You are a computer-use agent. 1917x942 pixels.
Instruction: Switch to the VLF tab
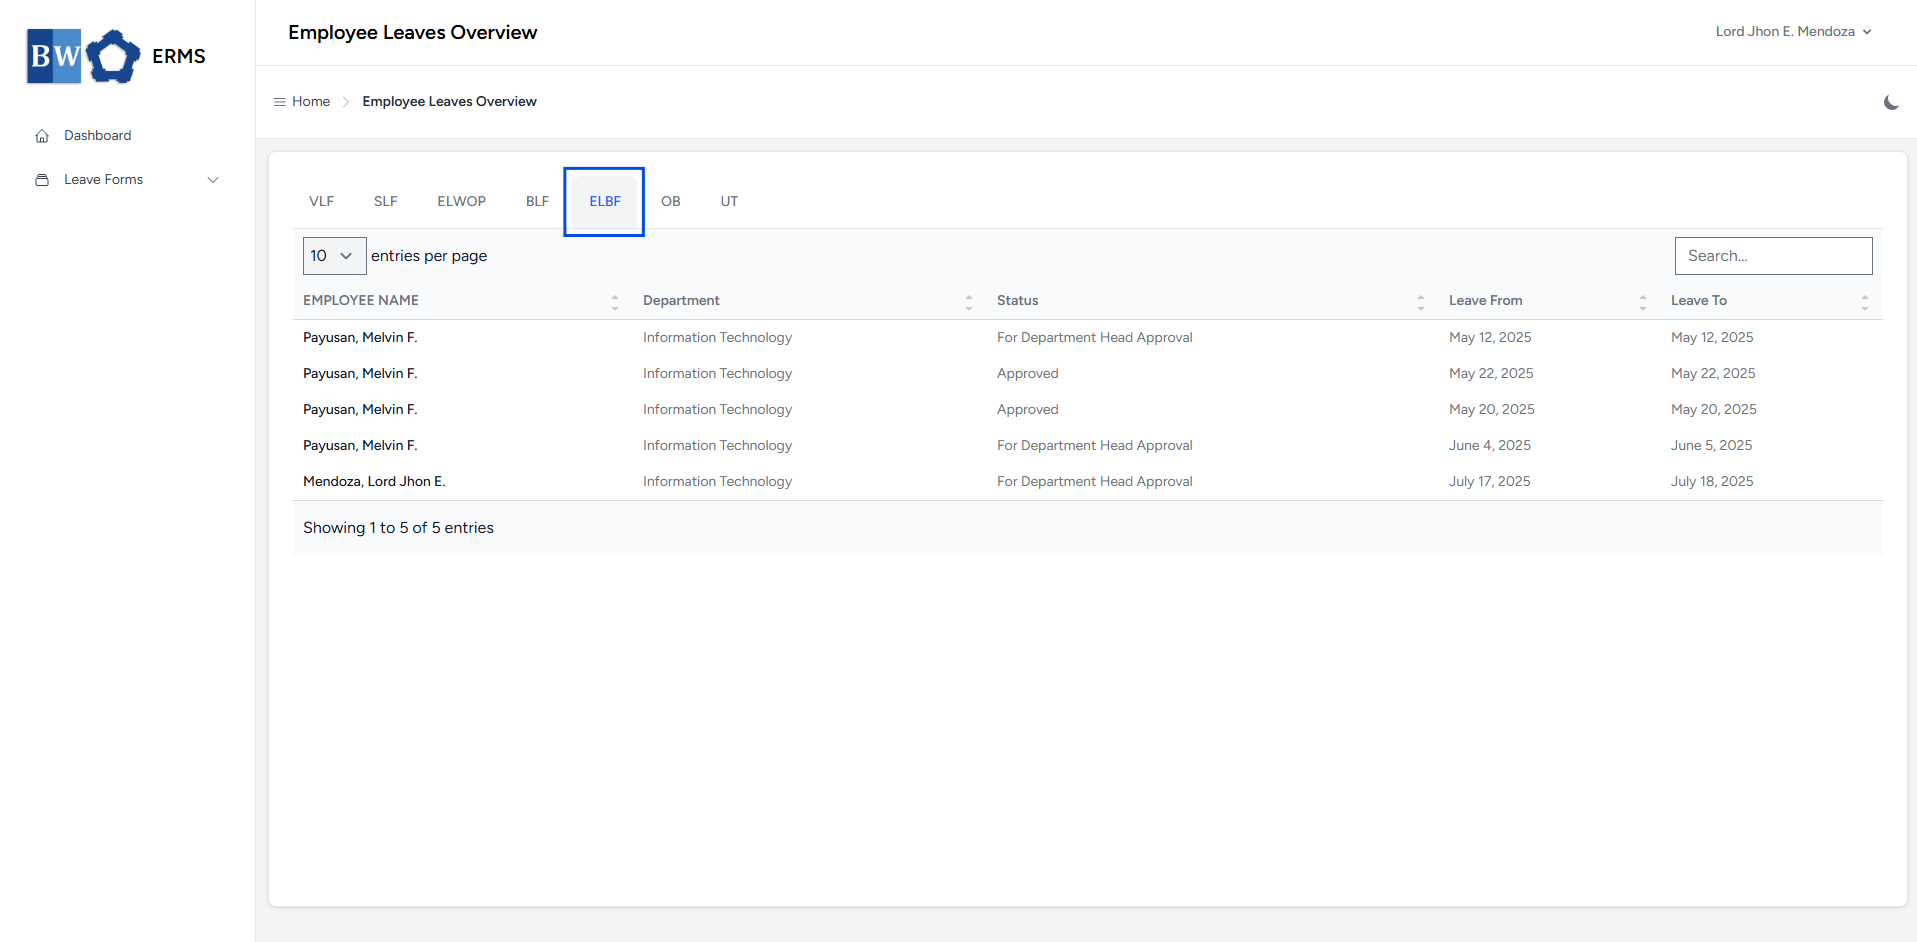pyautogui.click(x=322, y=202)
